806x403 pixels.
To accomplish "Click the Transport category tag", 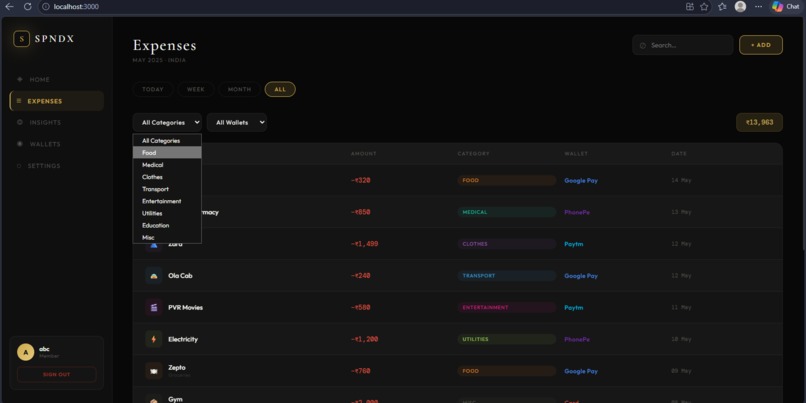I will point(506,276).
